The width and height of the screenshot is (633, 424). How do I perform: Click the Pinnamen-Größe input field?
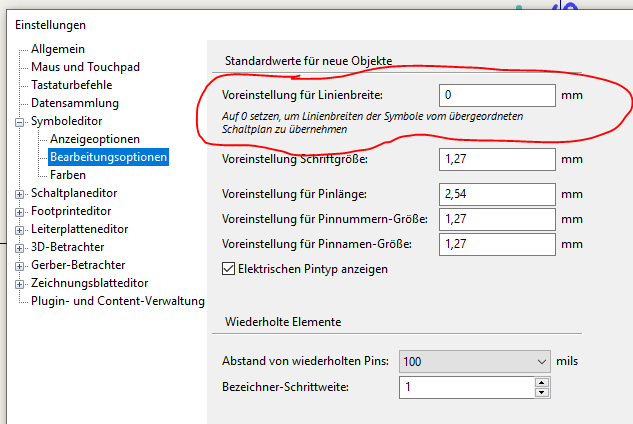(497, 244)
